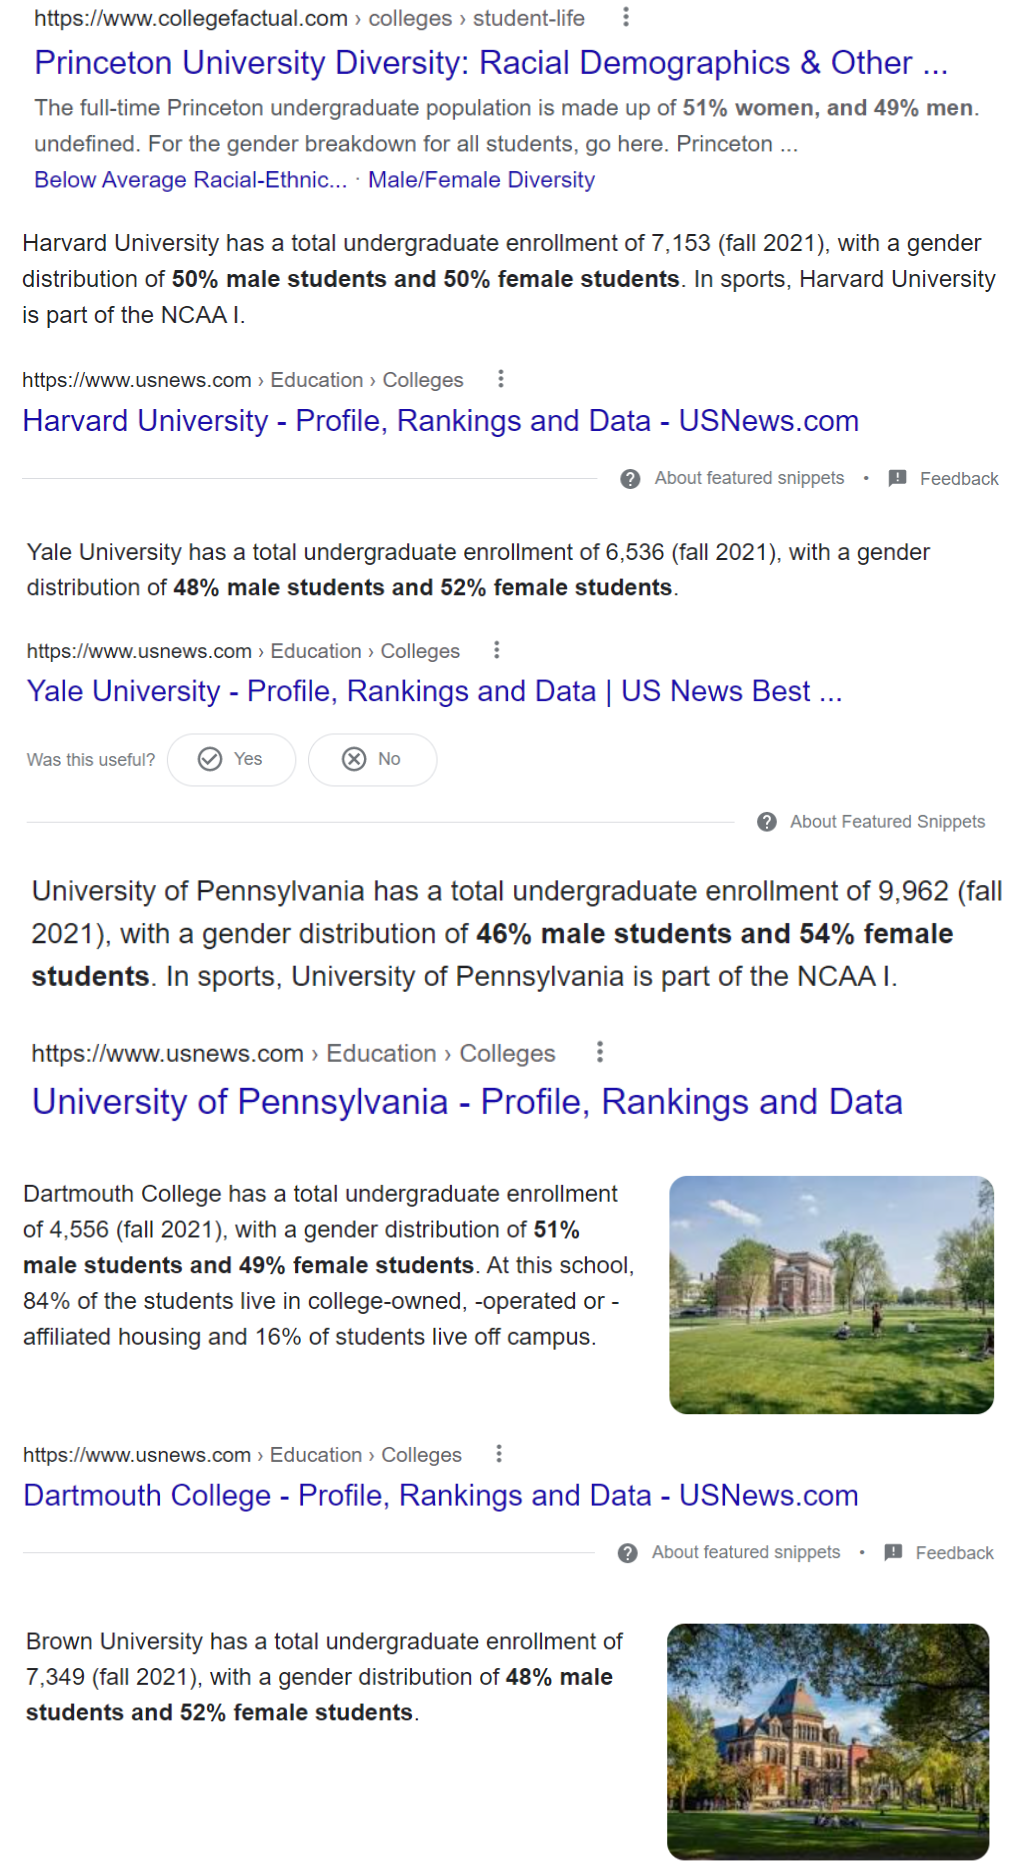The width and height of the screenshot is (1025, 1872).
Task: Open Yale University Profile, Rankings link
Action: click(x=434, y=691)
